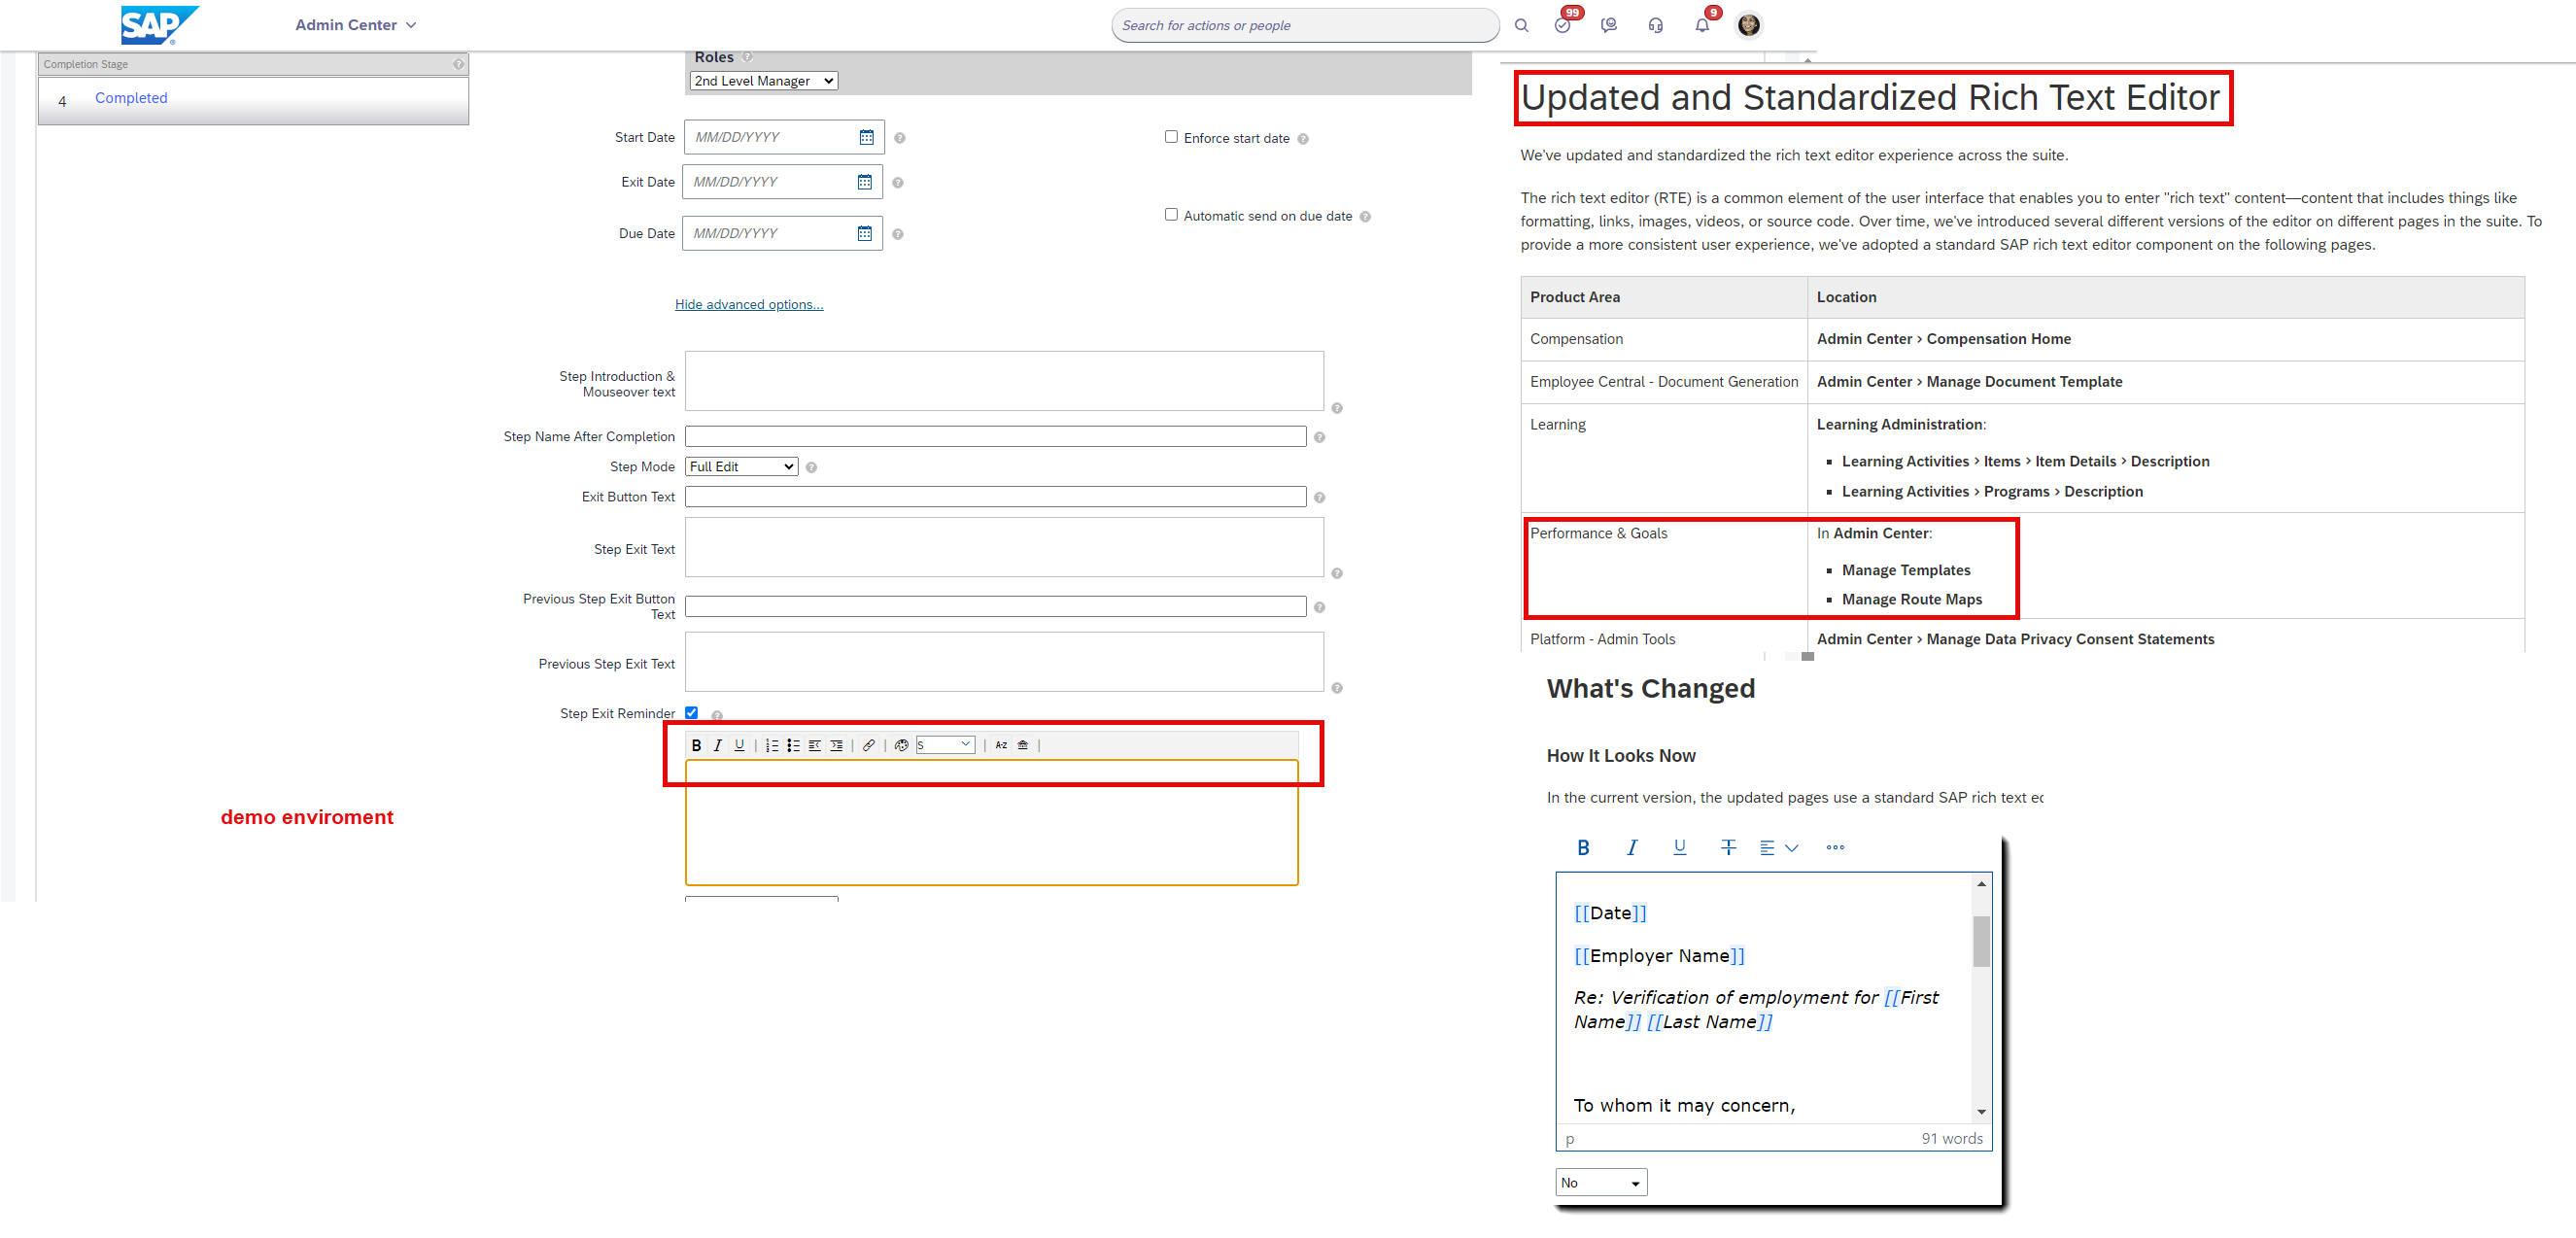Click the indent icon in reminder editor

pos(836,745)
